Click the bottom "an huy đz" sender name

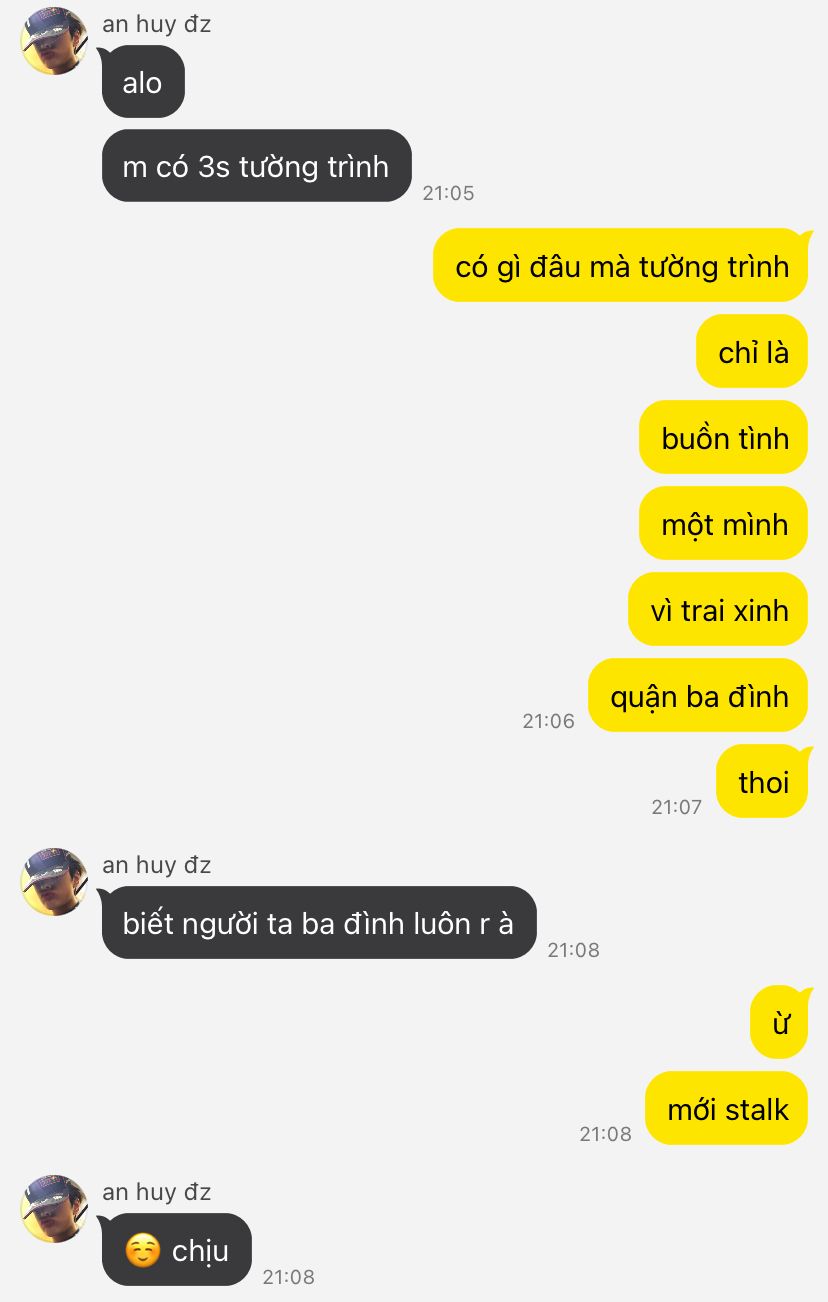coord(156,1192)
